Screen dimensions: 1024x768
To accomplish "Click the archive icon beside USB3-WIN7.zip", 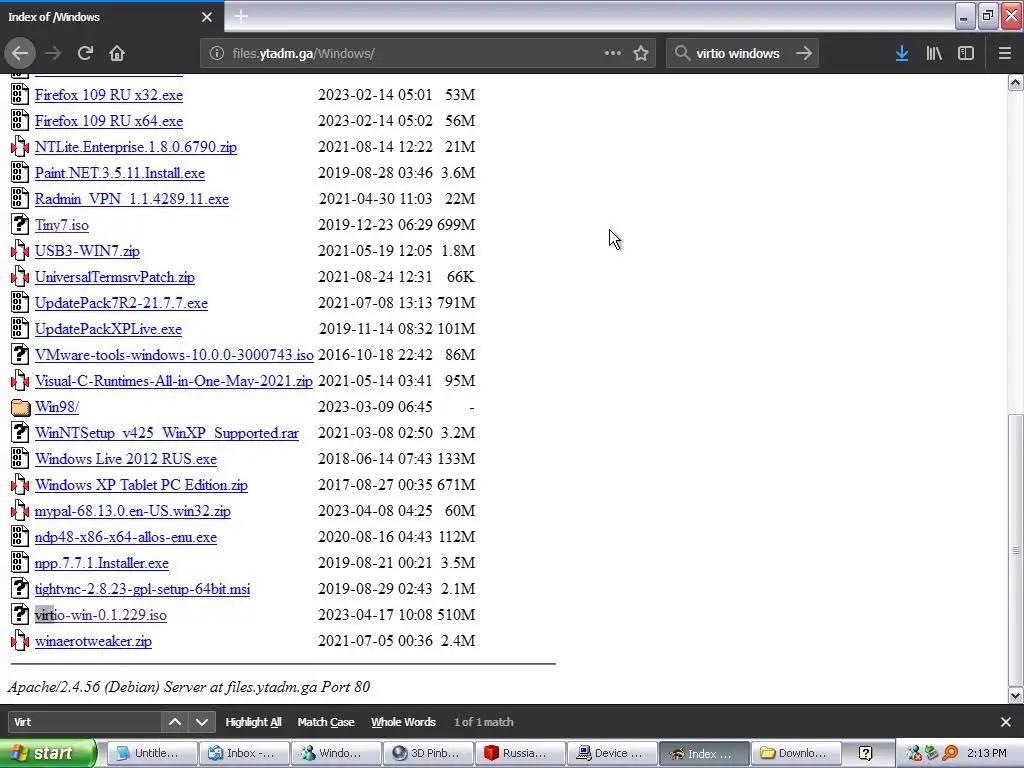I will [x=20, y=251].
